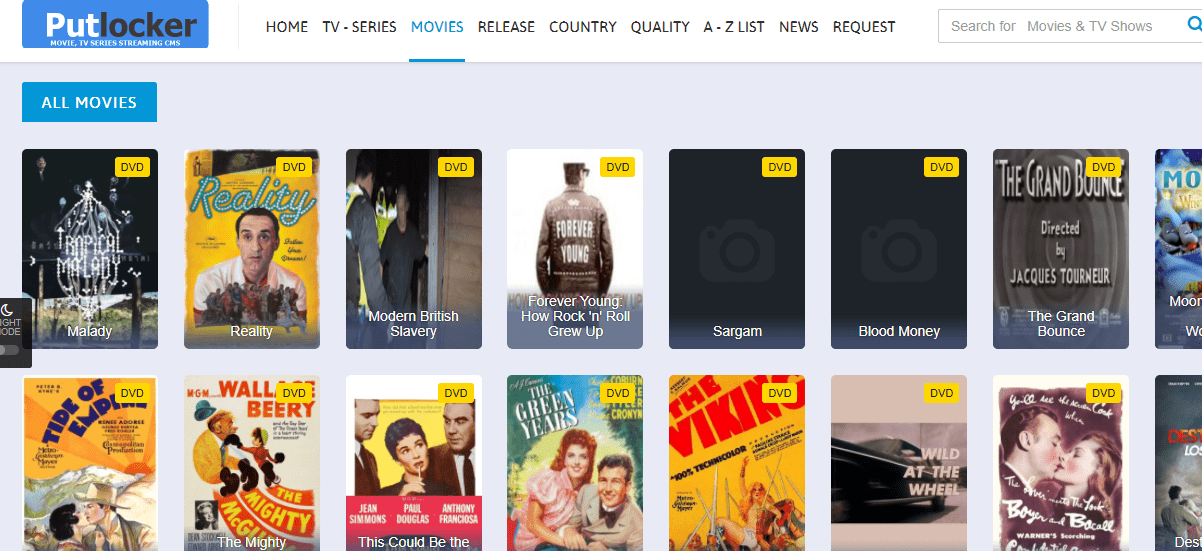Open the RELEASE menu

pos(506,27)
